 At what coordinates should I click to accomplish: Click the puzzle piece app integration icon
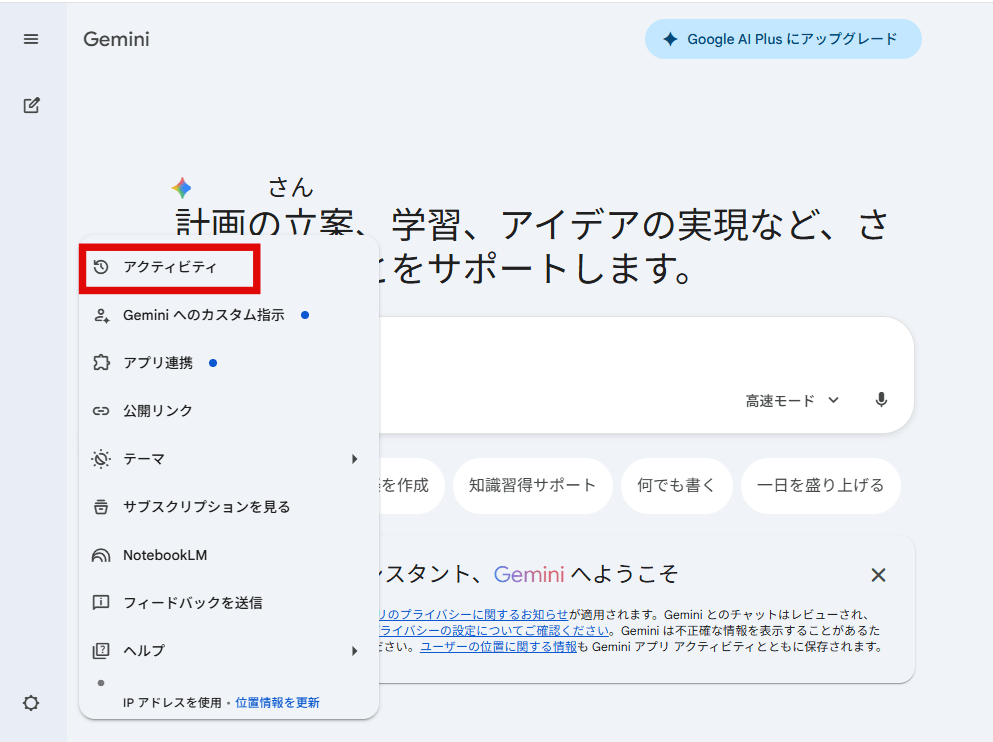click(x=101, y=363)
